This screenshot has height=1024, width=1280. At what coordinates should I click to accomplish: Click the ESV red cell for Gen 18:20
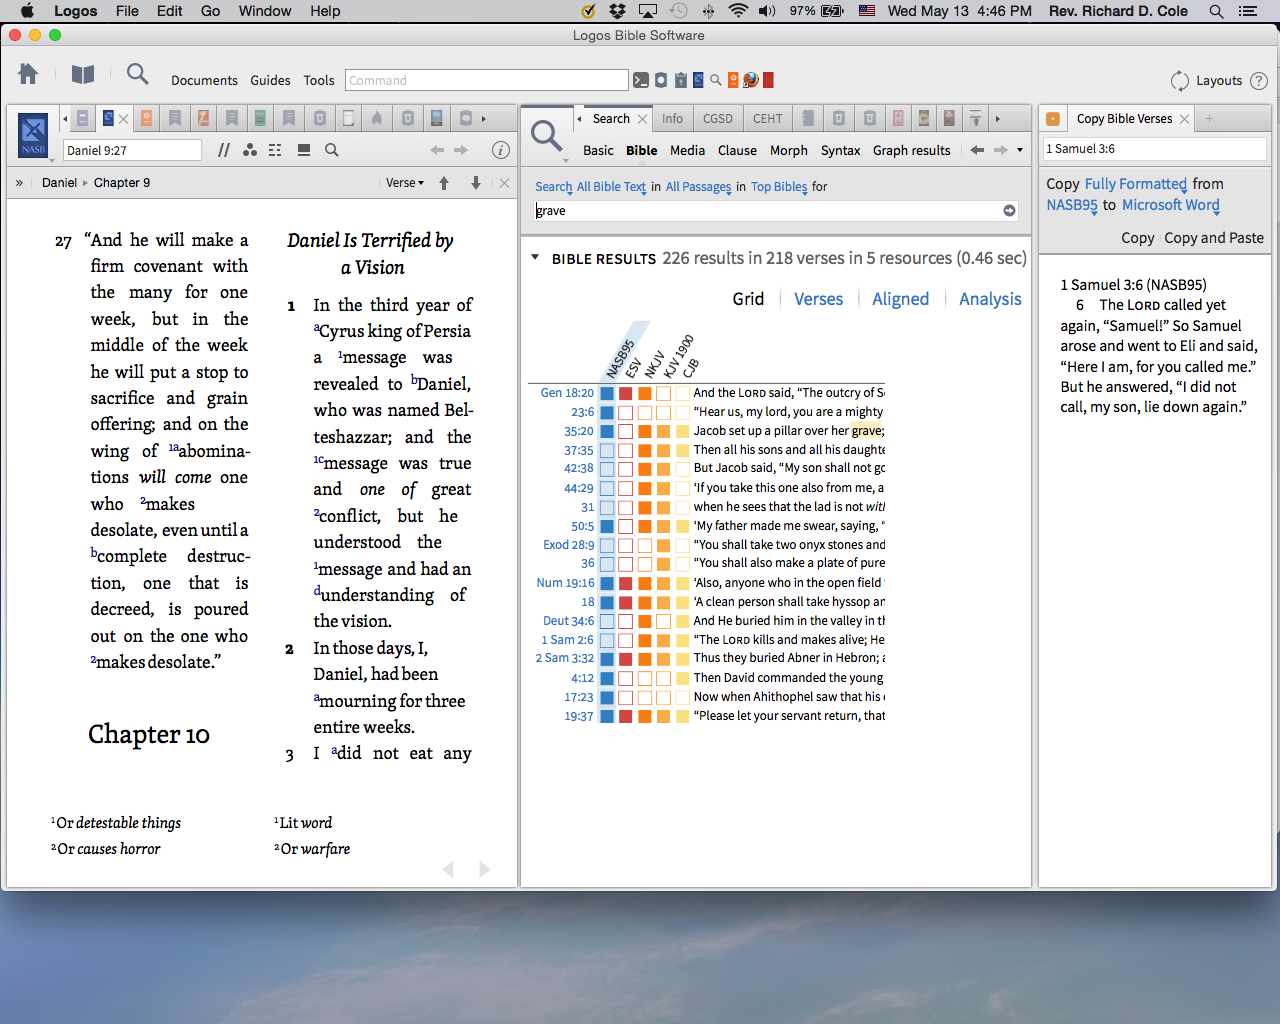click(626, 393)
